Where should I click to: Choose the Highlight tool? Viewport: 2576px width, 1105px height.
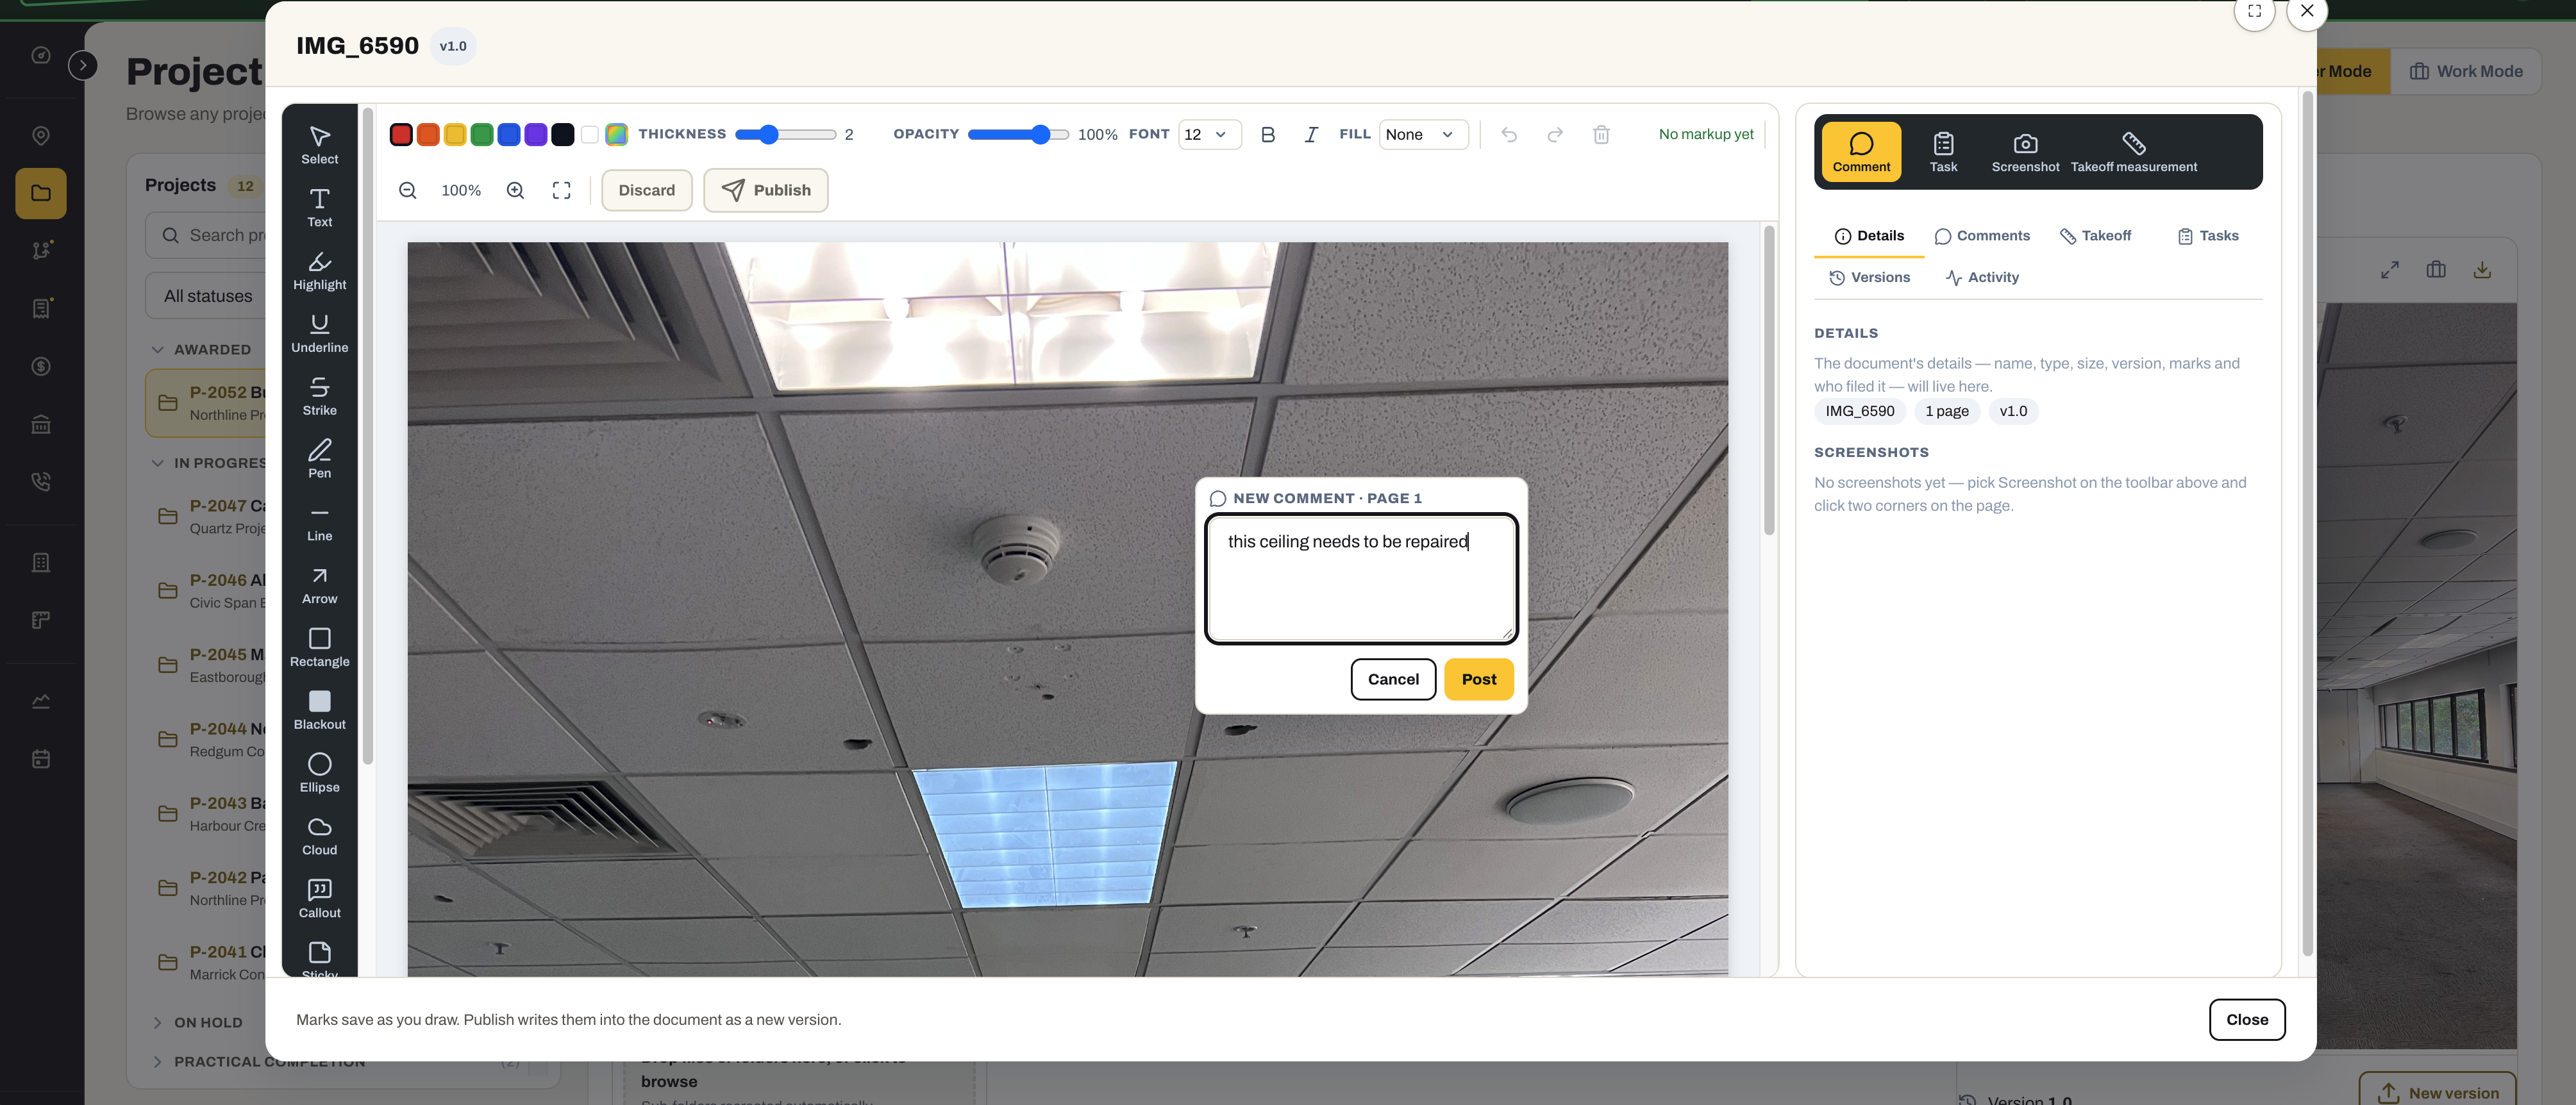319,271
